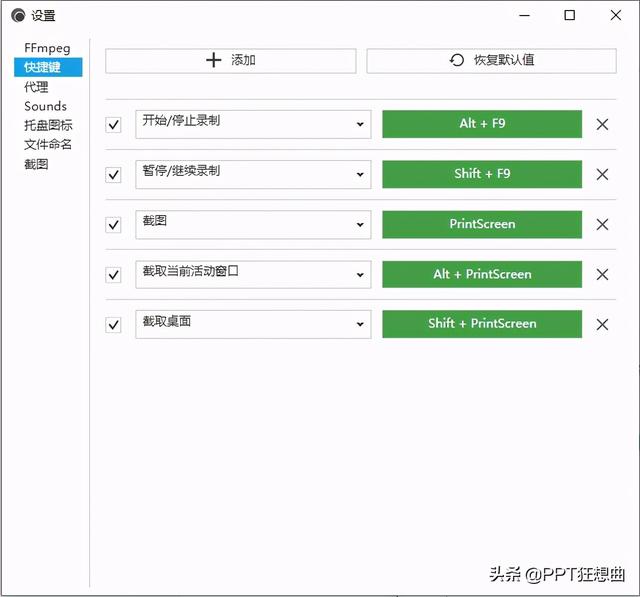Switch to the 代理 settings section
Image resolution: width=640 pixels, height=597 pixels.
(37, 87)
